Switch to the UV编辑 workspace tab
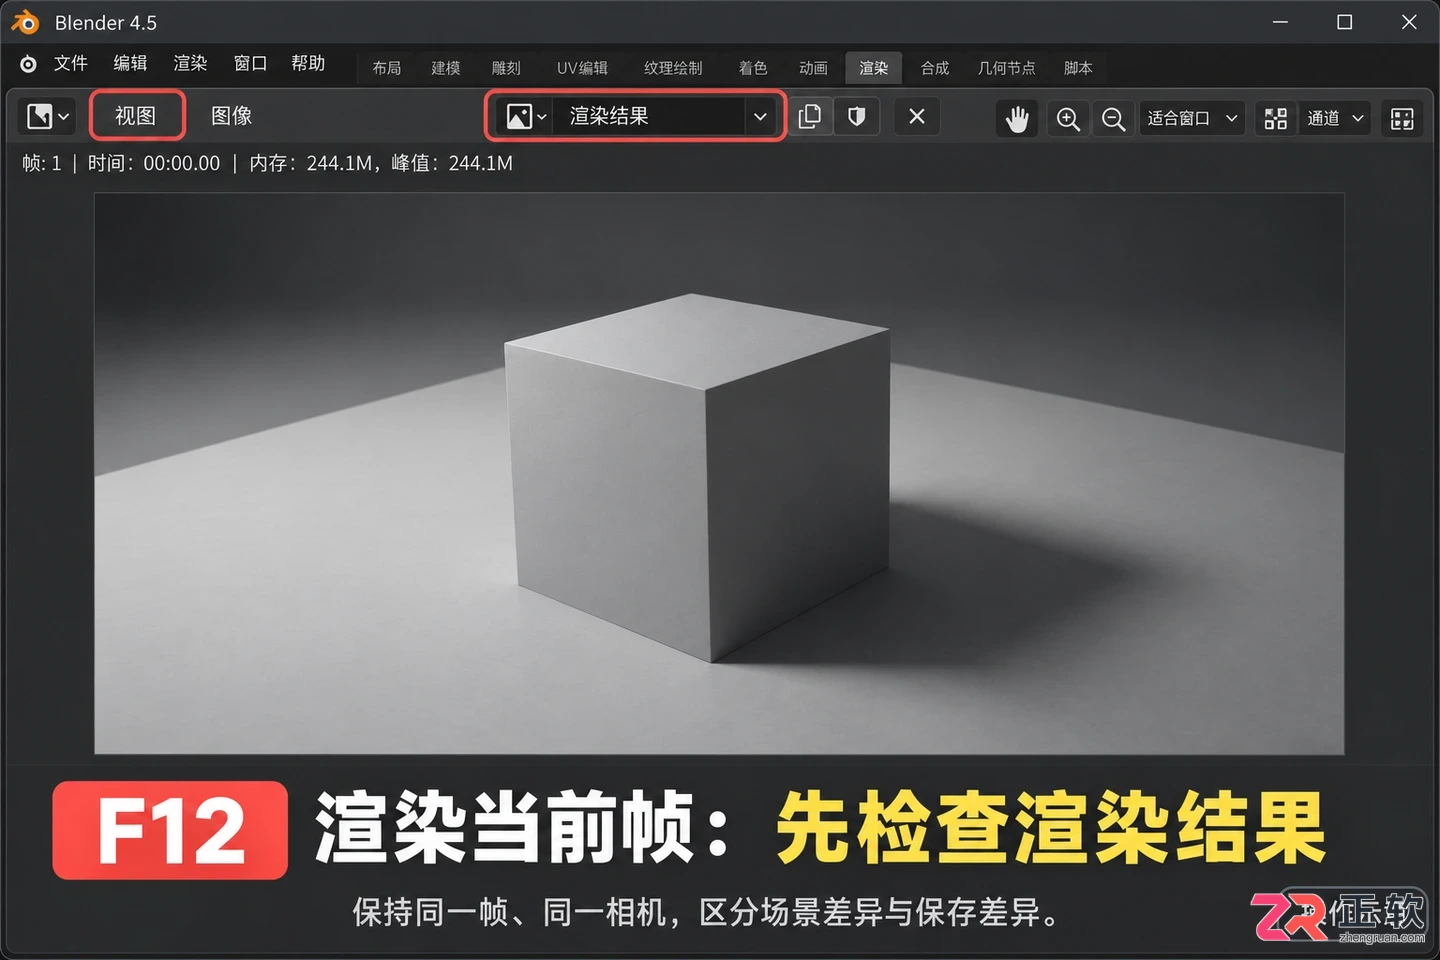Viewport: 1440px width, 960px height. 582,68
